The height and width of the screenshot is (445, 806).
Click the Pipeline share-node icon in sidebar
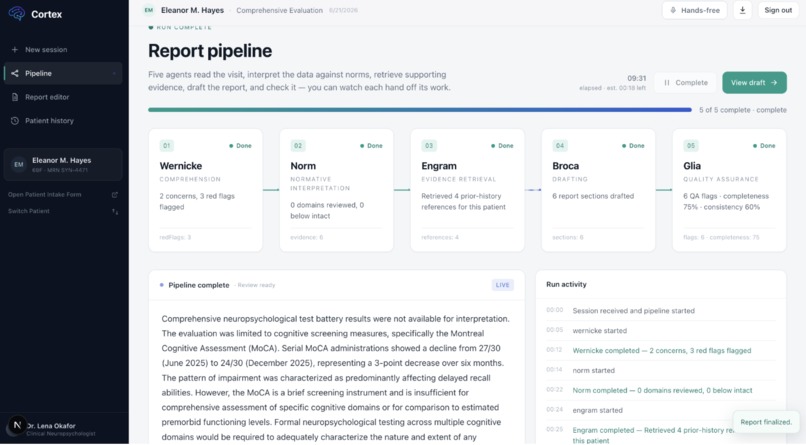[x=14, y=73]
